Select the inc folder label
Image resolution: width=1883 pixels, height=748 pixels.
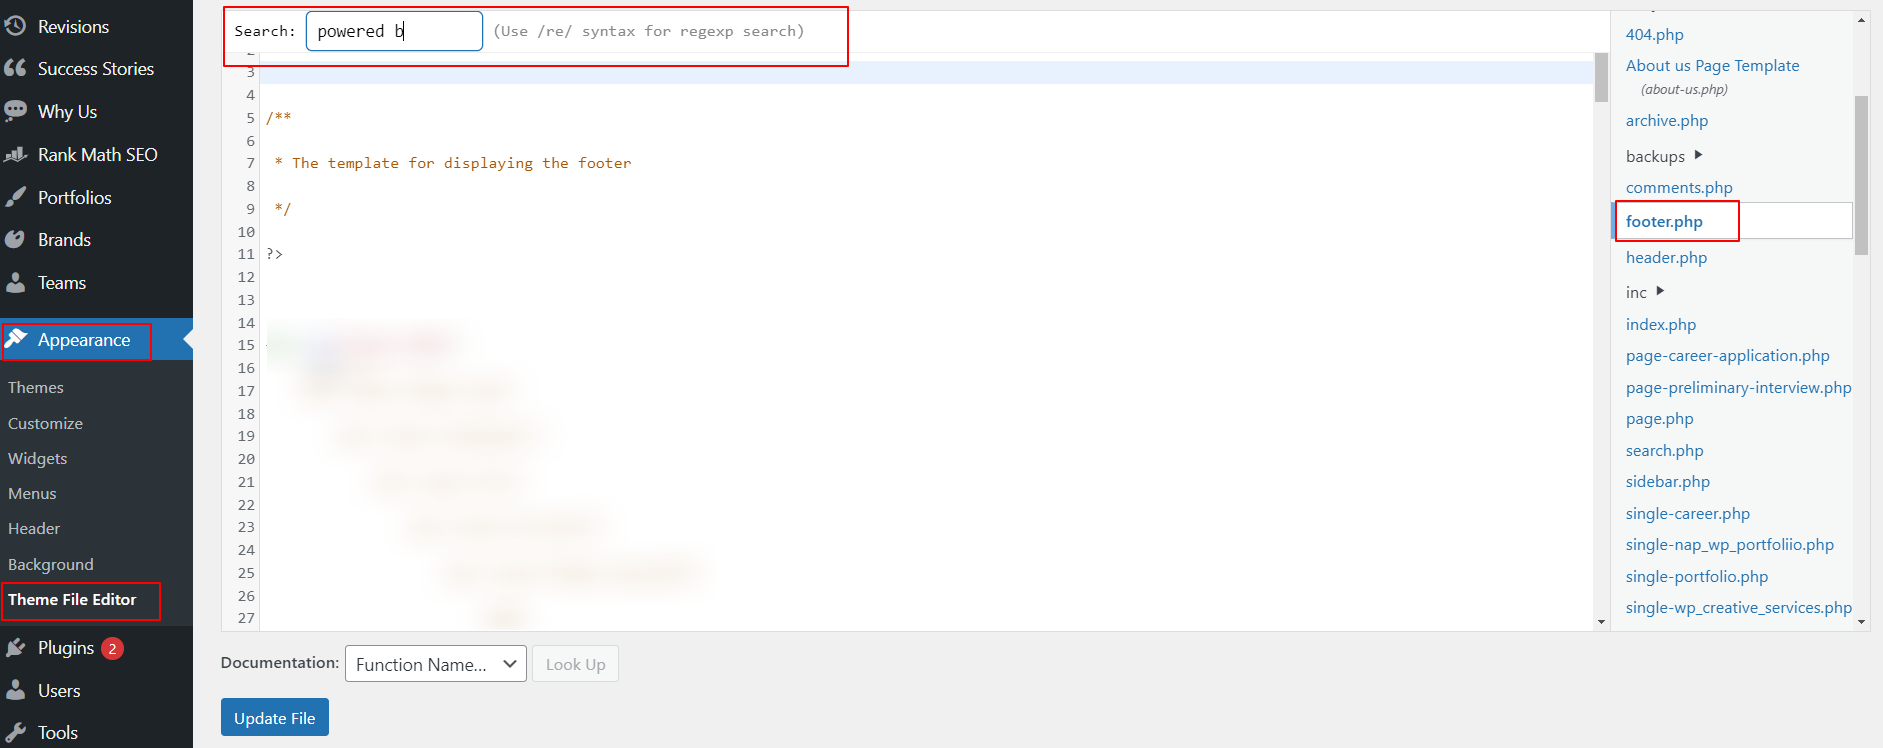(x=1636, y=292)
